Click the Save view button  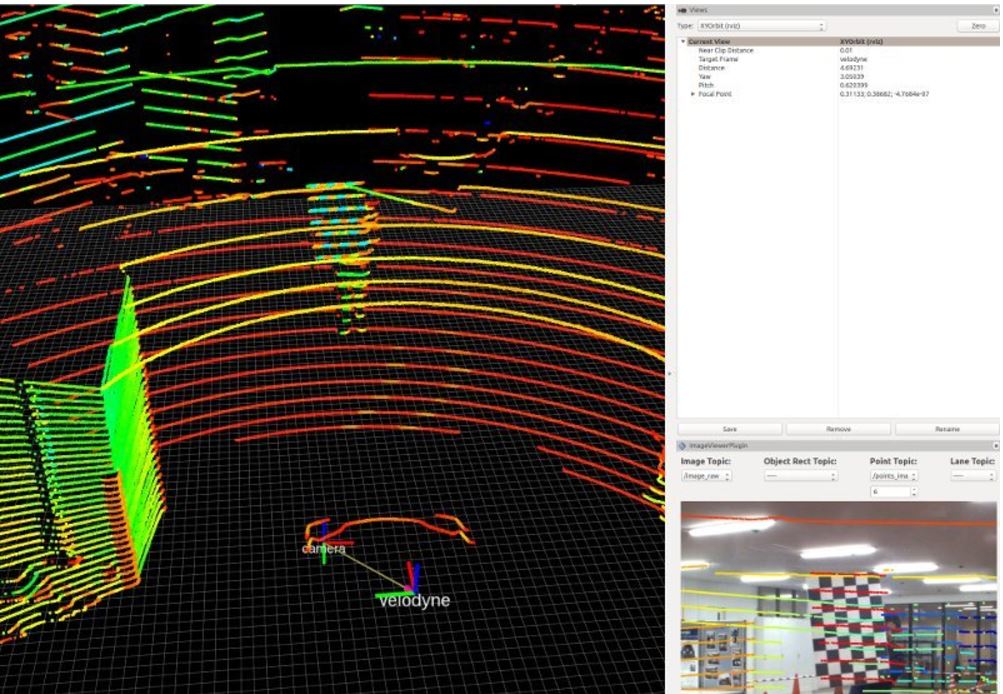tap(730, 429)
